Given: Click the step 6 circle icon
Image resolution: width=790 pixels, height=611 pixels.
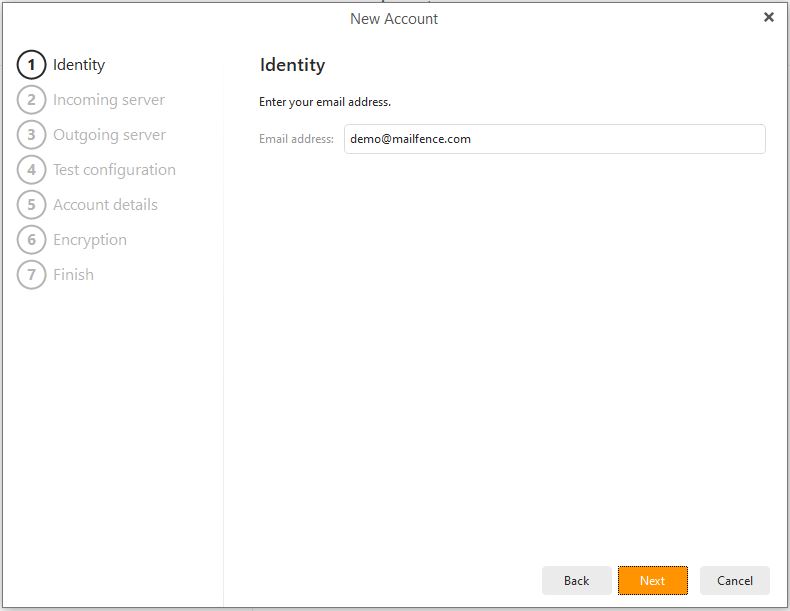Looking at the screenshot, I should [31, 240].
